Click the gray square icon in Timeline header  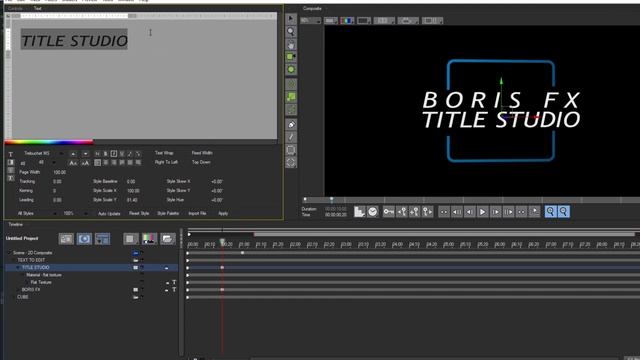pyautogui.click(x=131, y=239)
